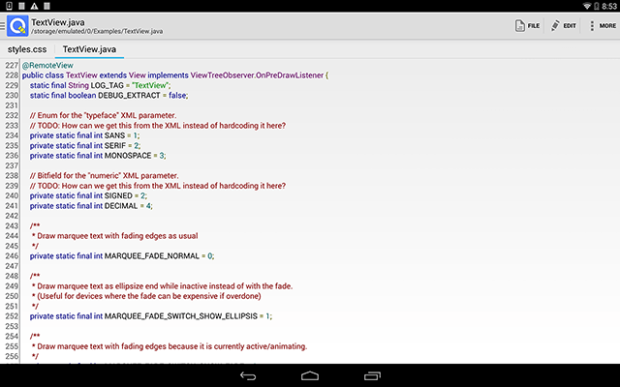Click line number 252 in gutter
This screenshot has height=387, width=620.
point(11,316)
